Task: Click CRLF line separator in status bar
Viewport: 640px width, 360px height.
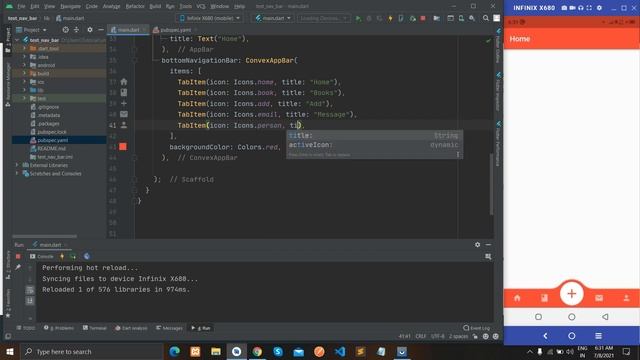Action: pyautogui.click(x=420, y=336)
